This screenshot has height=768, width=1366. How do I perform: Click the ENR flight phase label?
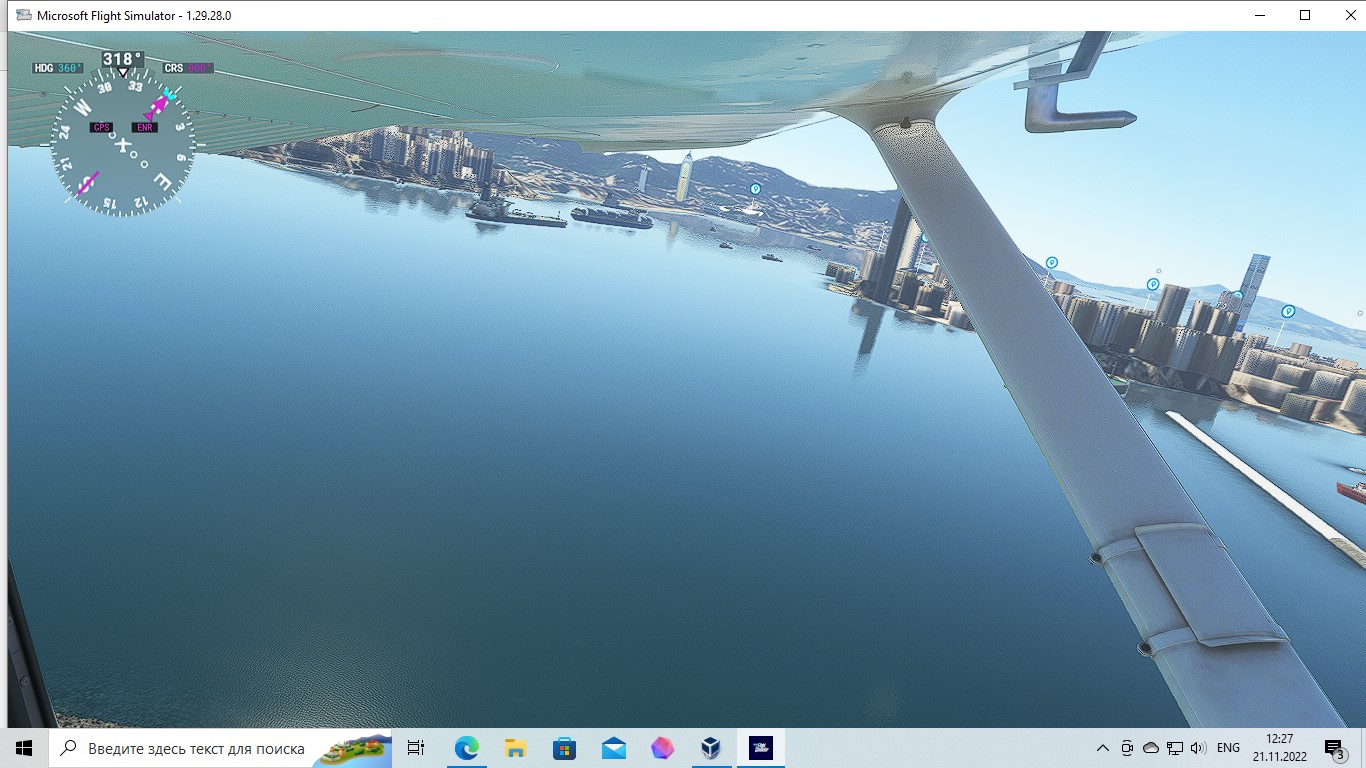(145, 127)
